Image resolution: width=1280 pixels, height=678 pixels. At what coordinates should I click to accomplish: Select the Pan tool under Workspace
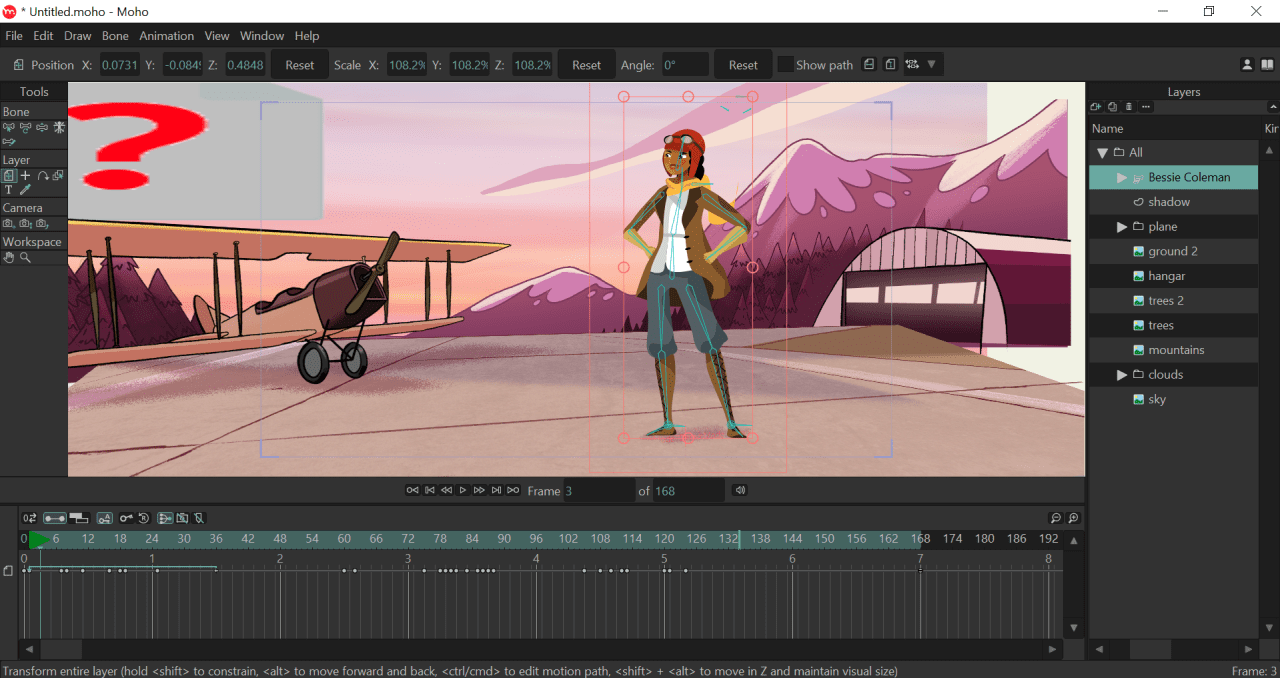pyautogui.click(x=8, y=257)
